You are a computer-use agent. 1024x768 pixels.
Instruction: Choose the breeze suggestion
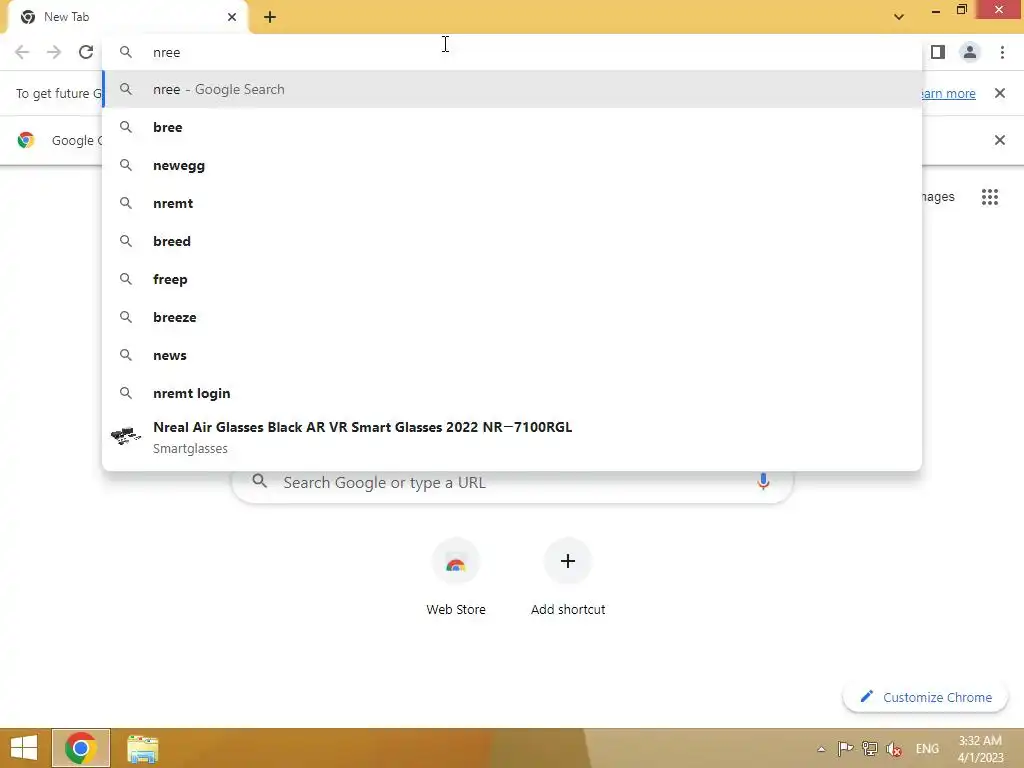(512, 317)
